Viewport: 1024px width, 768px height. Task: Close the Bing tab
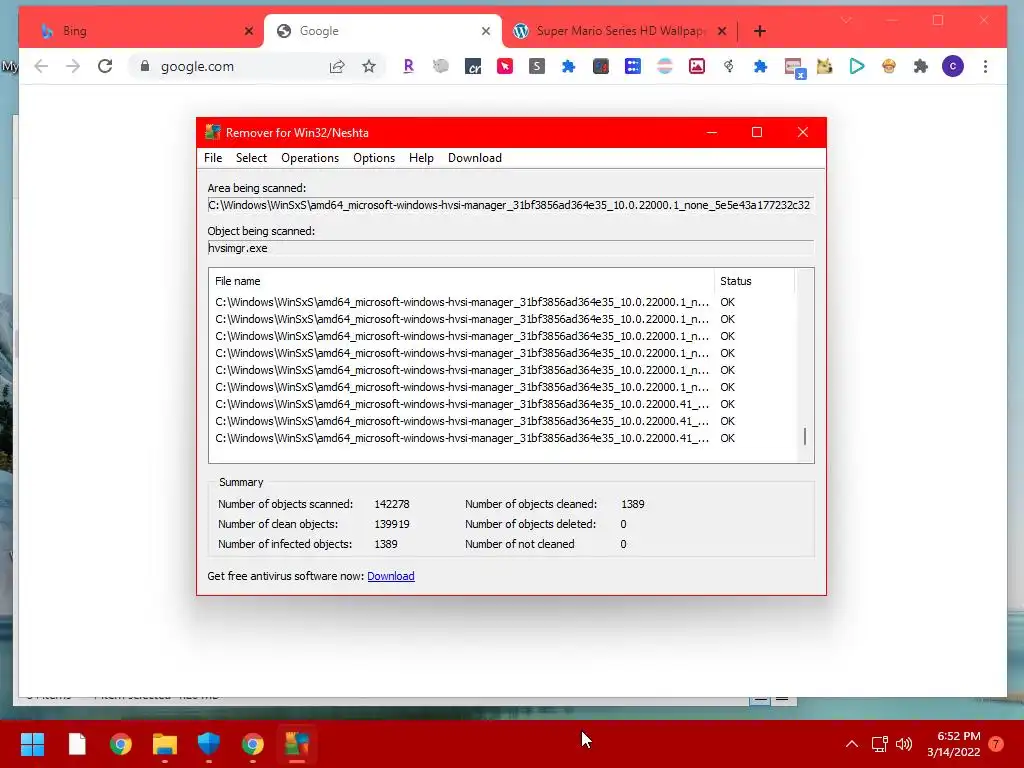pyautogui.click(x=249, y=31)
